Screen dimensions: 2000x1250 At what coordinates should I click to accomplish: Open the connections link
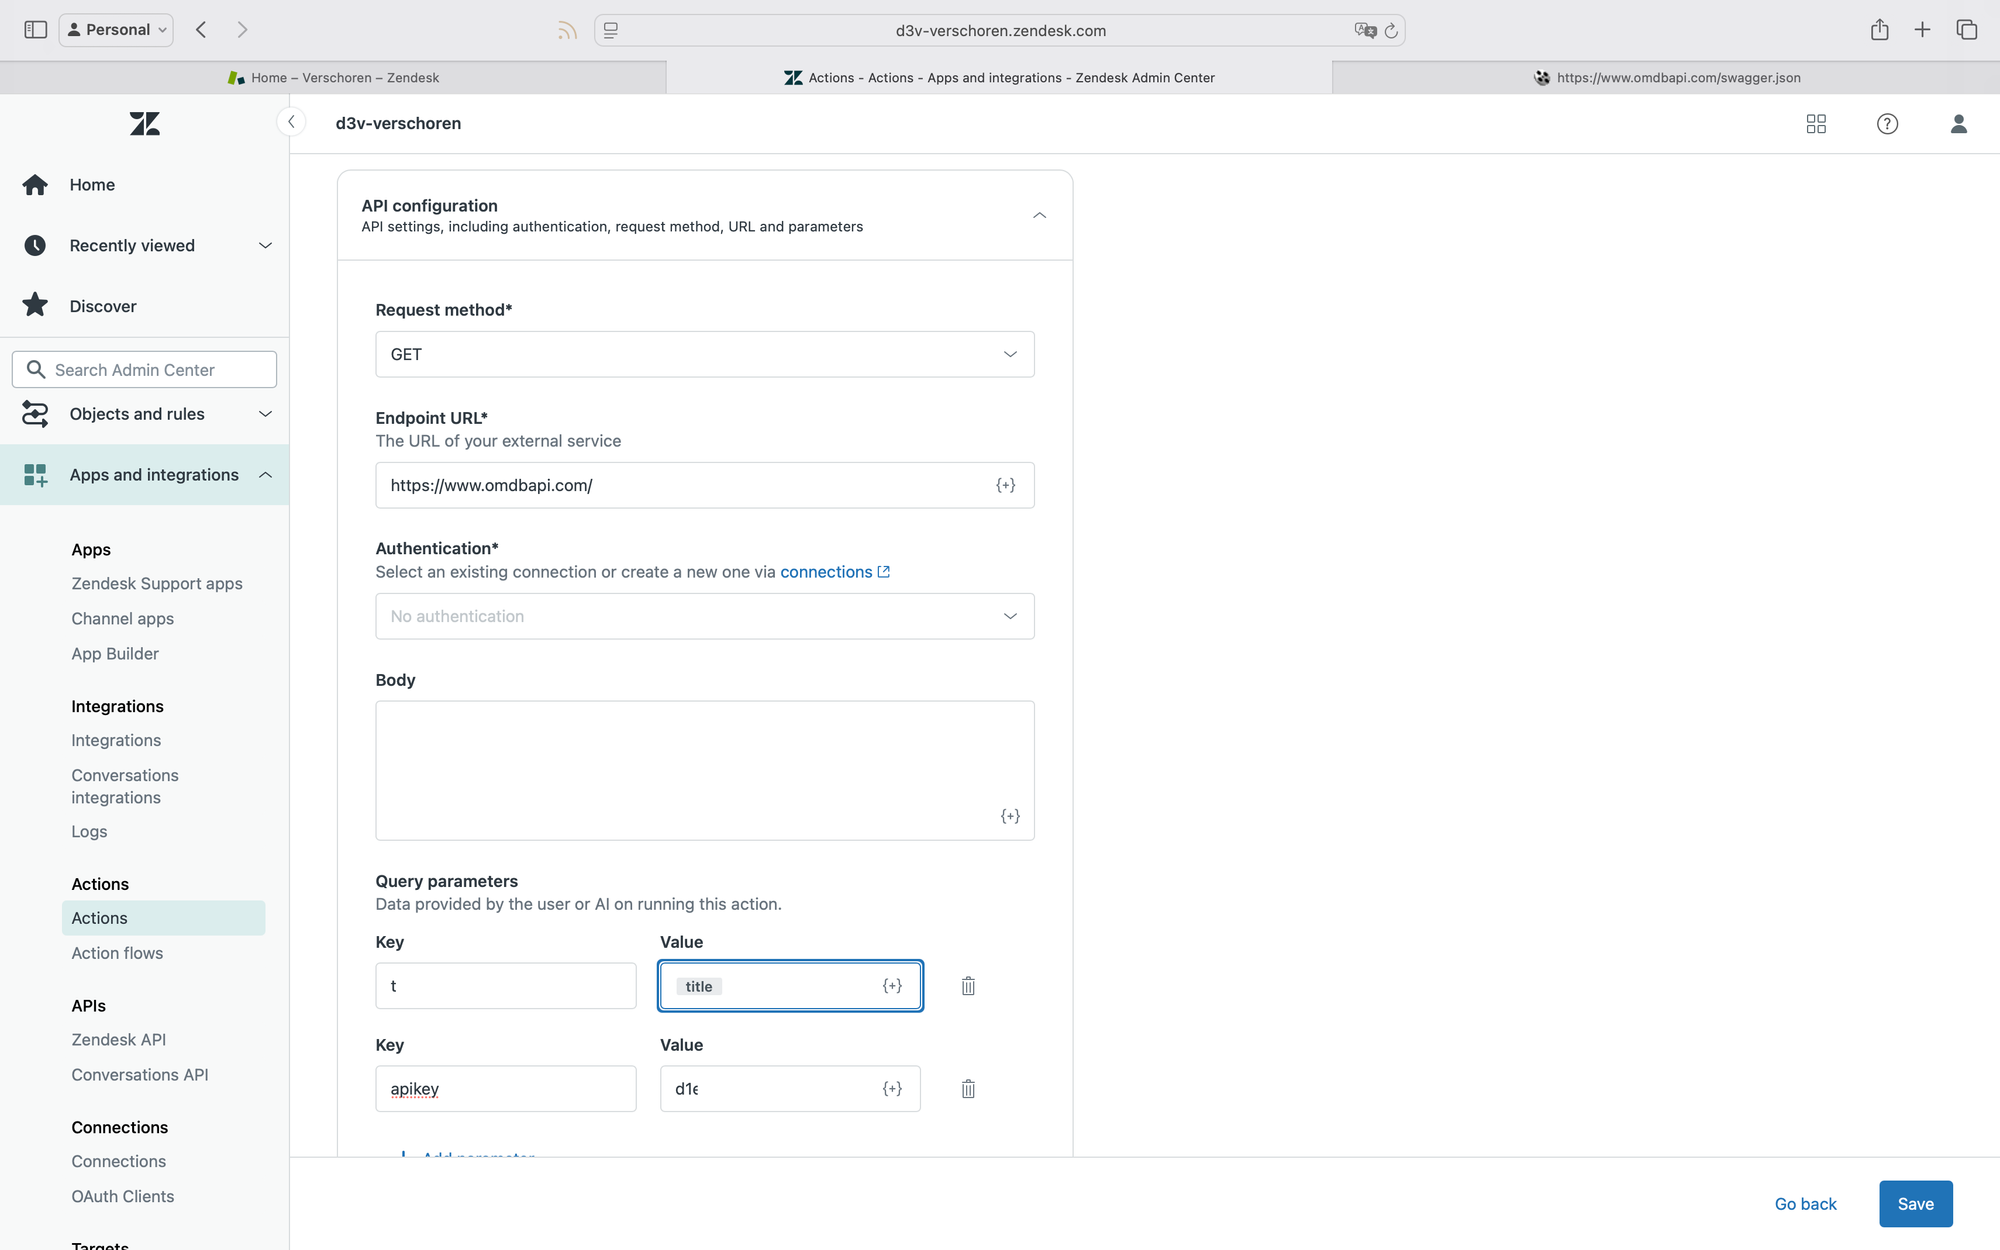click(x=826, y=572)
